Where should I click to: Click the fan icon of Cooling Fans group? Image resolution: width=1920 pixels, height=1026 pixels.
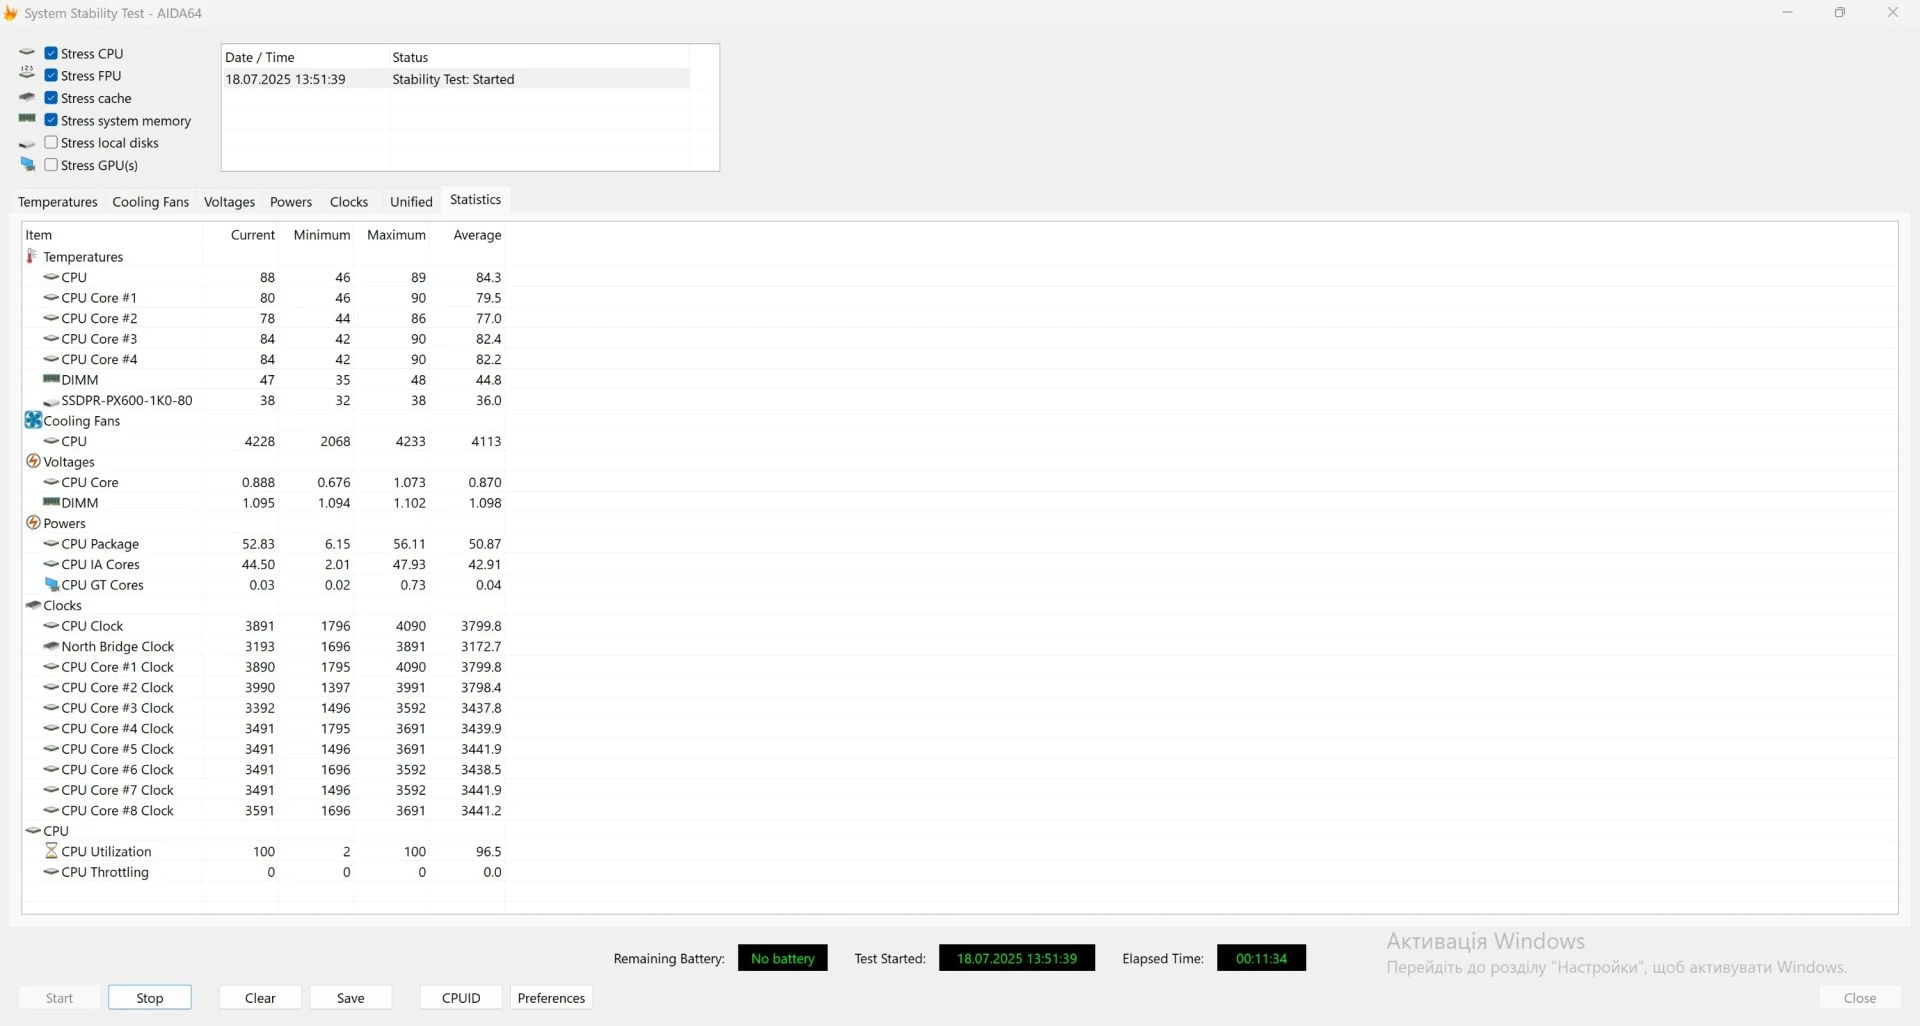click(x=33, y=420)
